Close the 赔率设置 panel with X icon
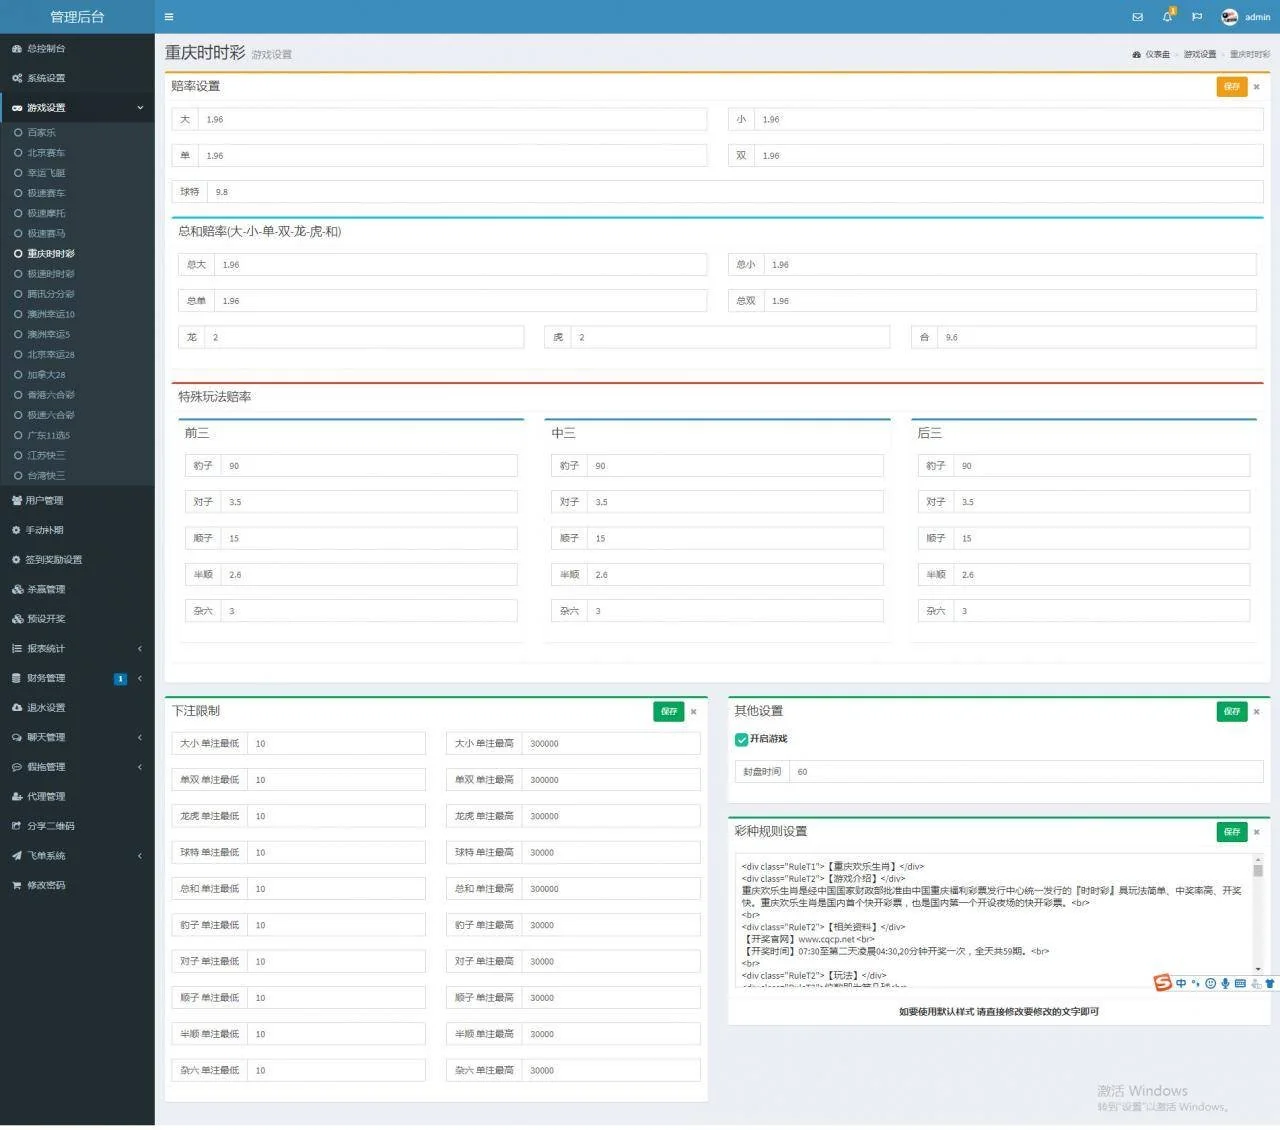The width and height of the screenshot is (1280, 1130). tap(1257, 87)
